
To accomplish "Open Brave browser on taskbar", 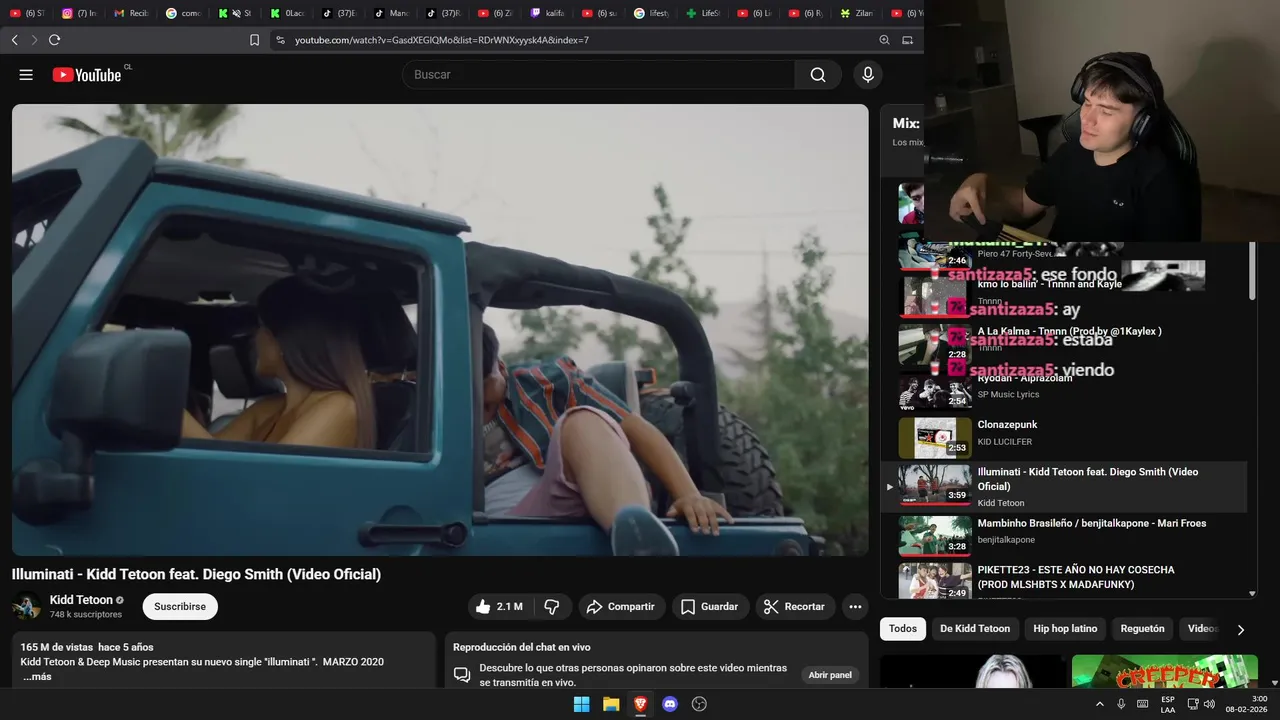I will [640, 704].
